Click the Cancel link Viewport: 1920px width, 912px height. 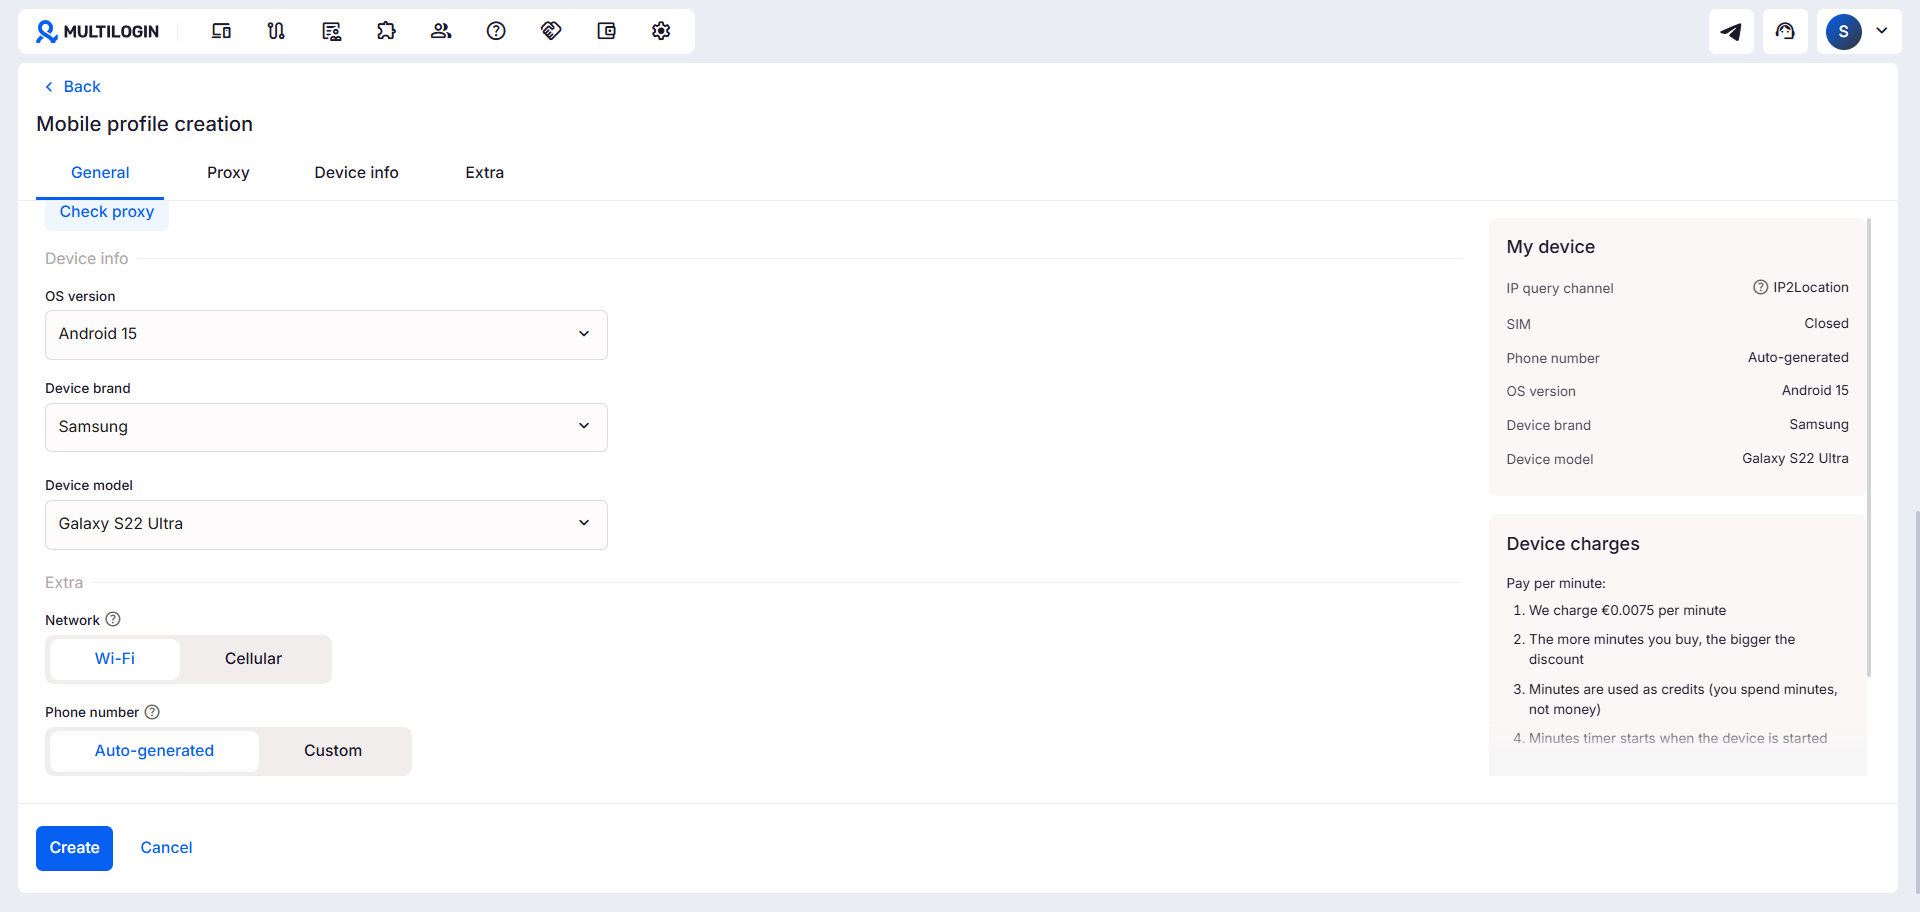[166, 848]
